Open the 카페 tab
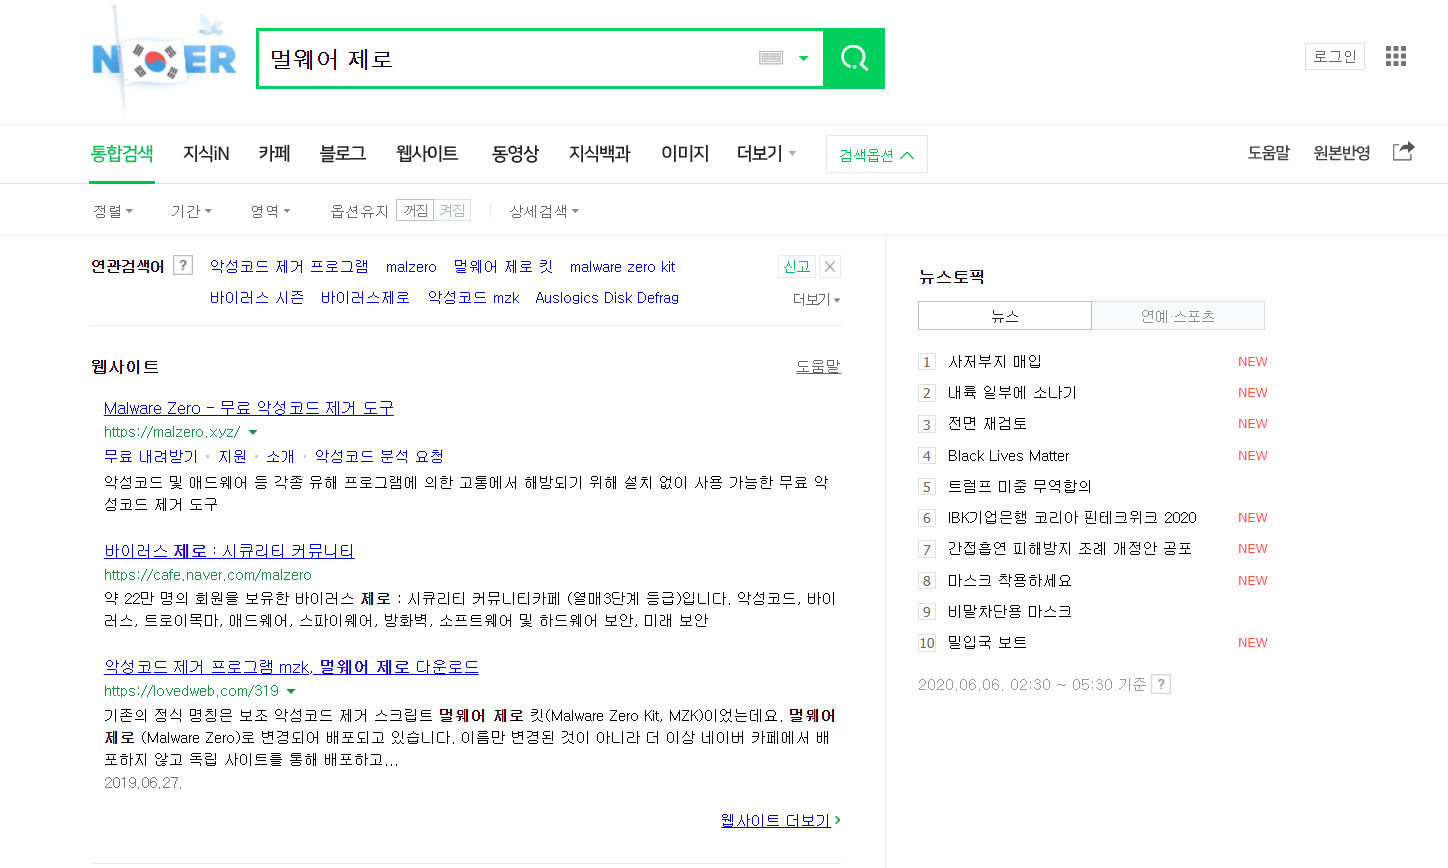1448x868 pixels. 274,154
